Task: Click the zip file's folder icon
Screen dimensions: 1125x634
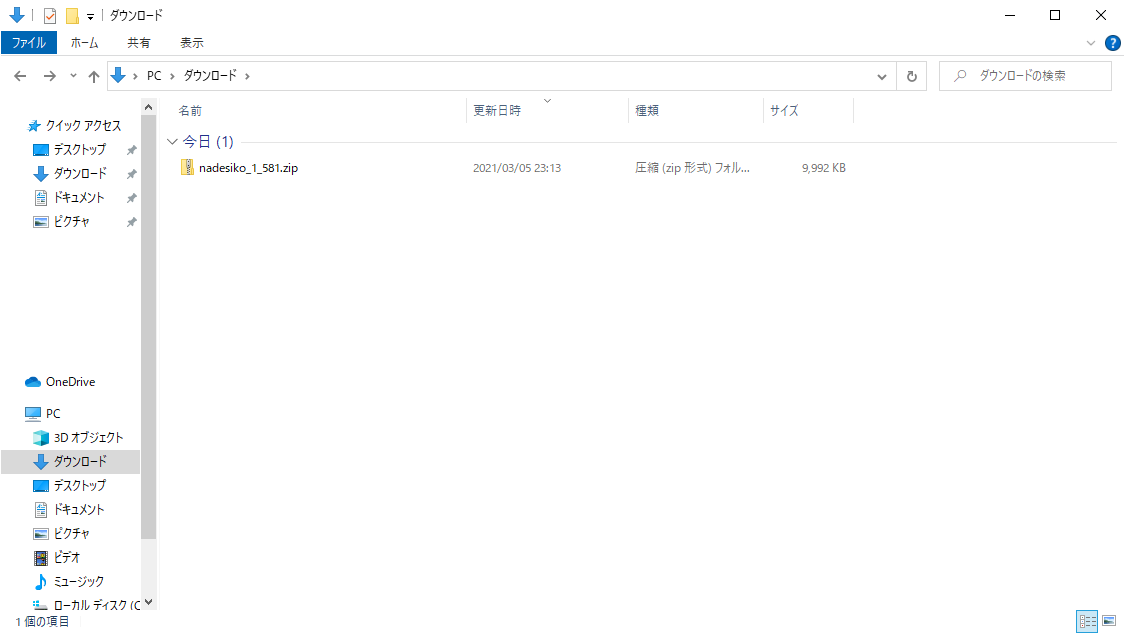Action: (187, 167)
